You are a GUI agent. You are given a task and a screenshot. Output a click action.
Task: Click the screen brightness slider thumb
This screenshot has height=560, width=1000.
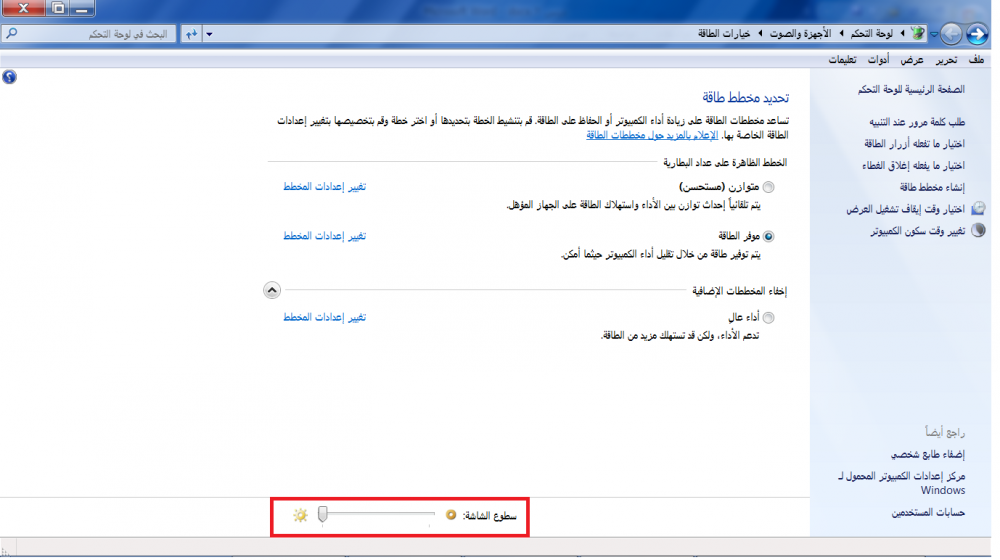pyautogui.click(x=322, y=514)
